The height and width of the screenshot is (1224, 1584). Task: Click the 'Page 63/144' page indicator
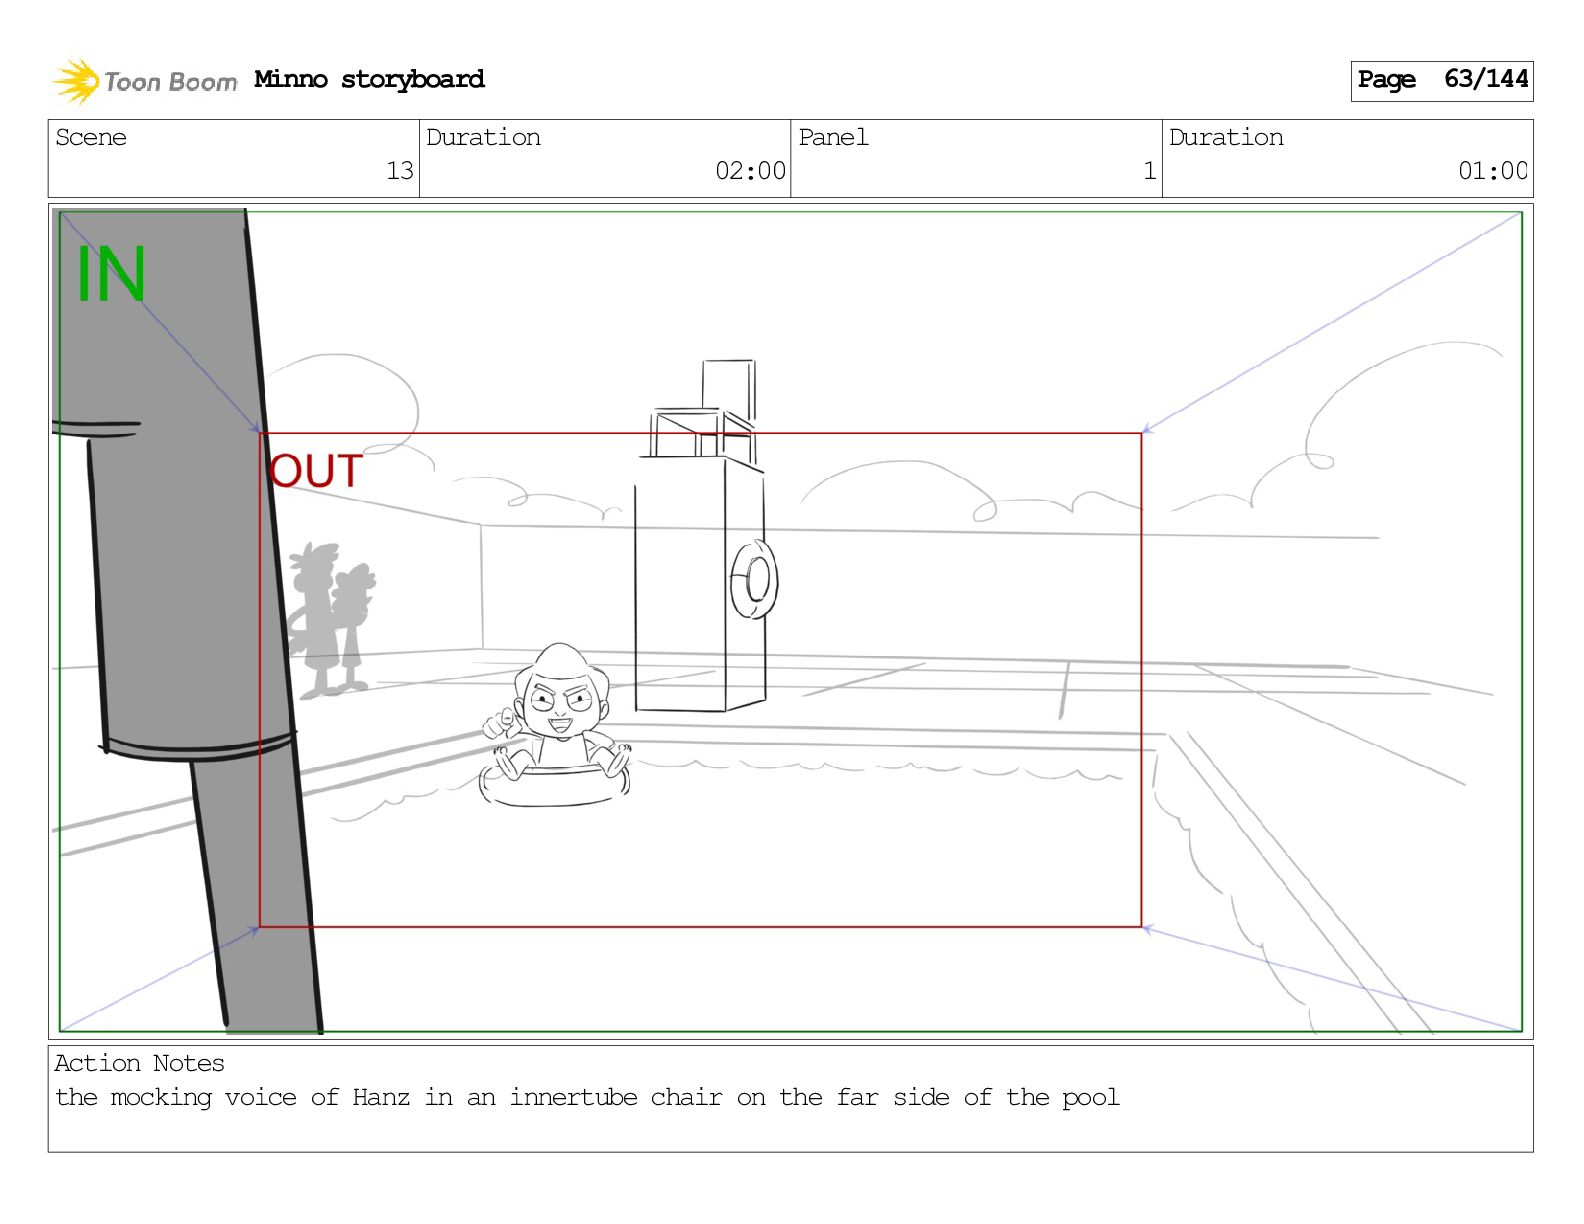click(1442, 80)
